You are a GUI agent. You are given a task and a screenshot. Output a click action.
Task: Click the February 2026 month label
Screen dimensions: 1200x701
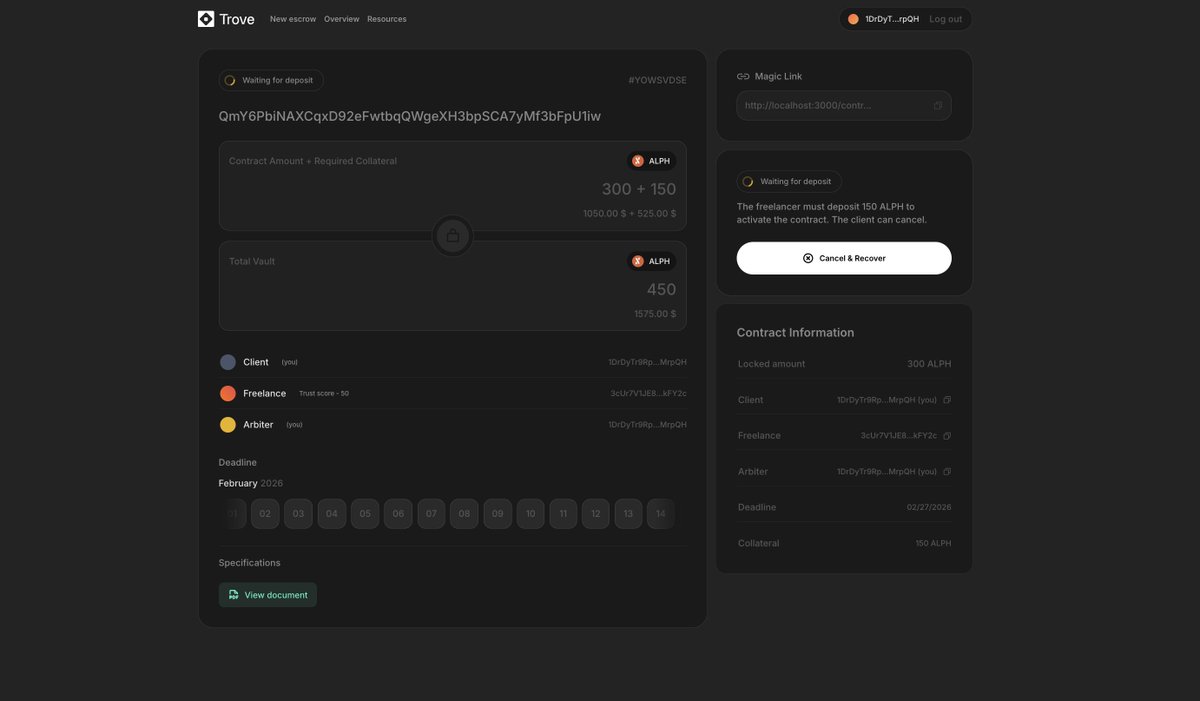(x=251, y=483)
